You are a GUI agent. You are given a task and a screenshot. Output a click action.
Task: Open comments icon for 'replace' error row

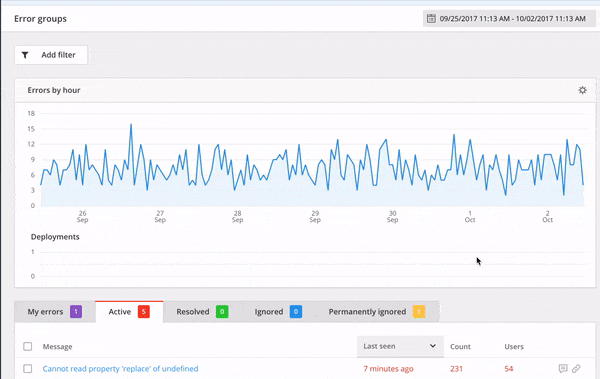click(x=563, y=368)
